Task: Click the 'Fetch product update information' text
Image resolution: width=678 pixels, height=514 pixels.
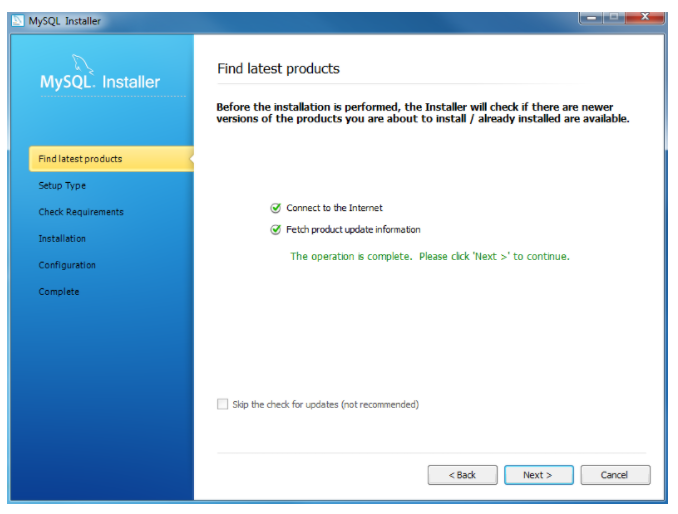Action: 353,230
